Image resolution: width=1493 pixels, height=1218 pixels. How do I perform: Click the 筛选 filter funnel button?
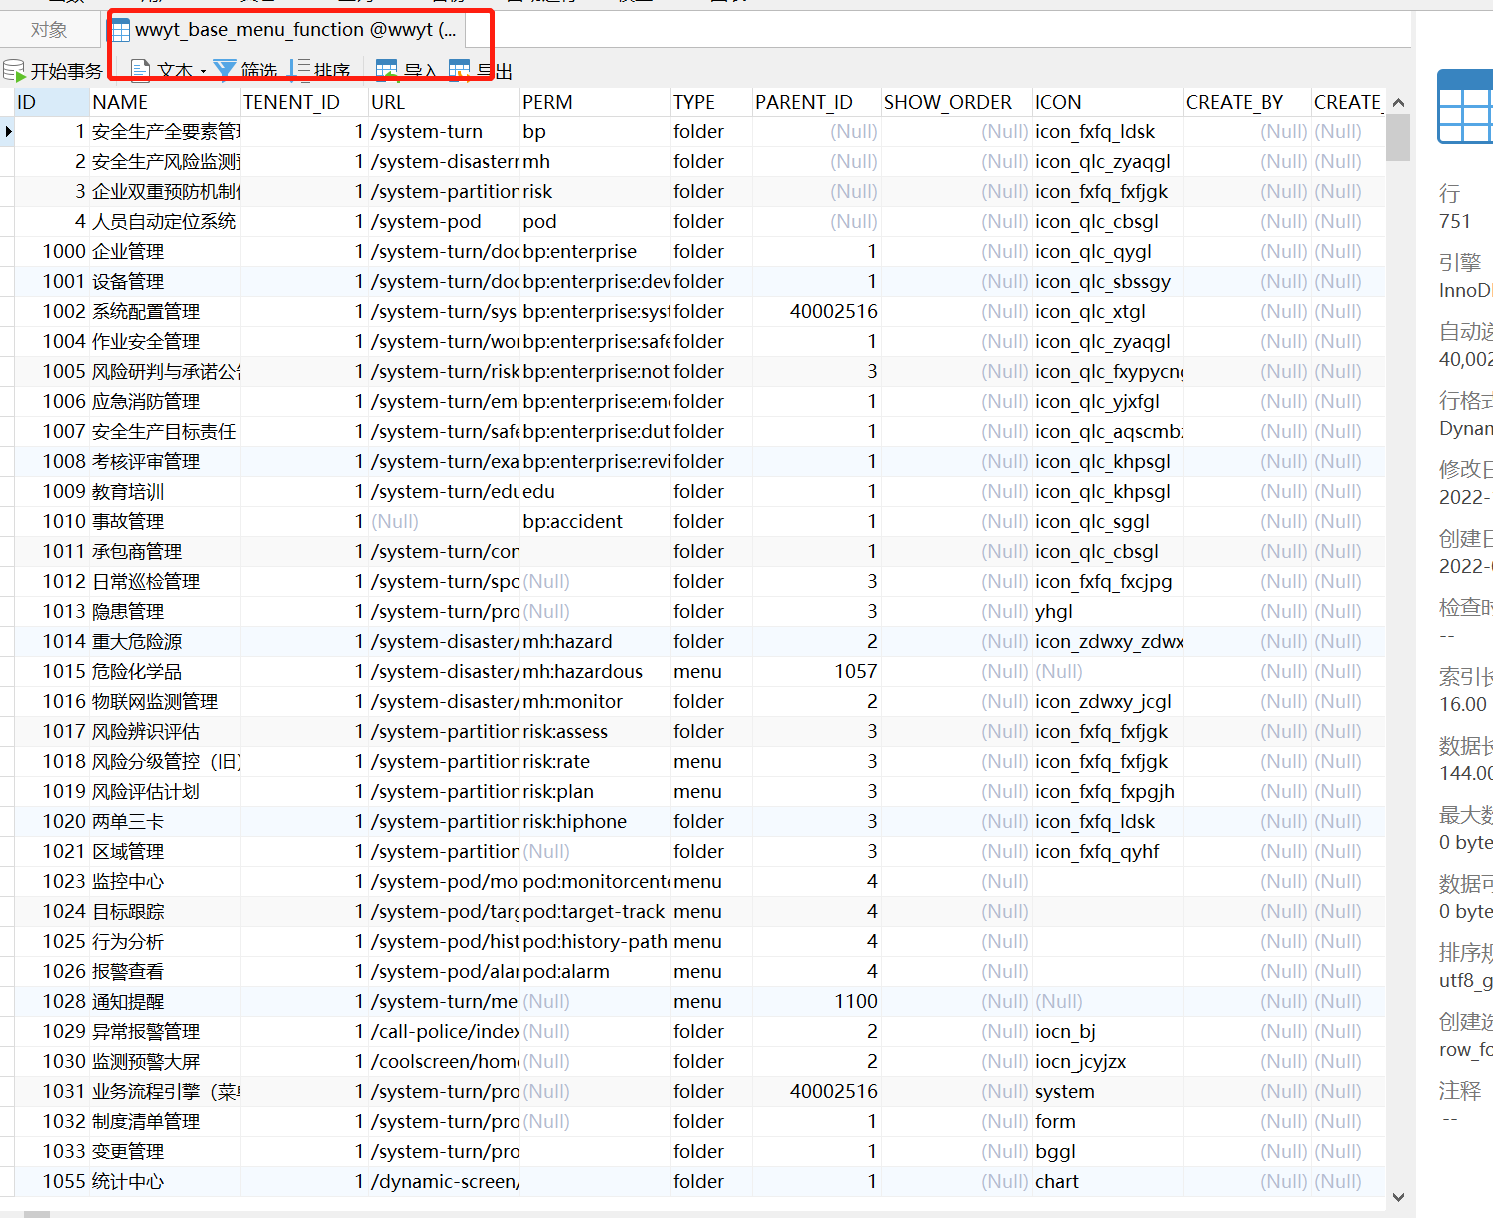click(246, 71)
